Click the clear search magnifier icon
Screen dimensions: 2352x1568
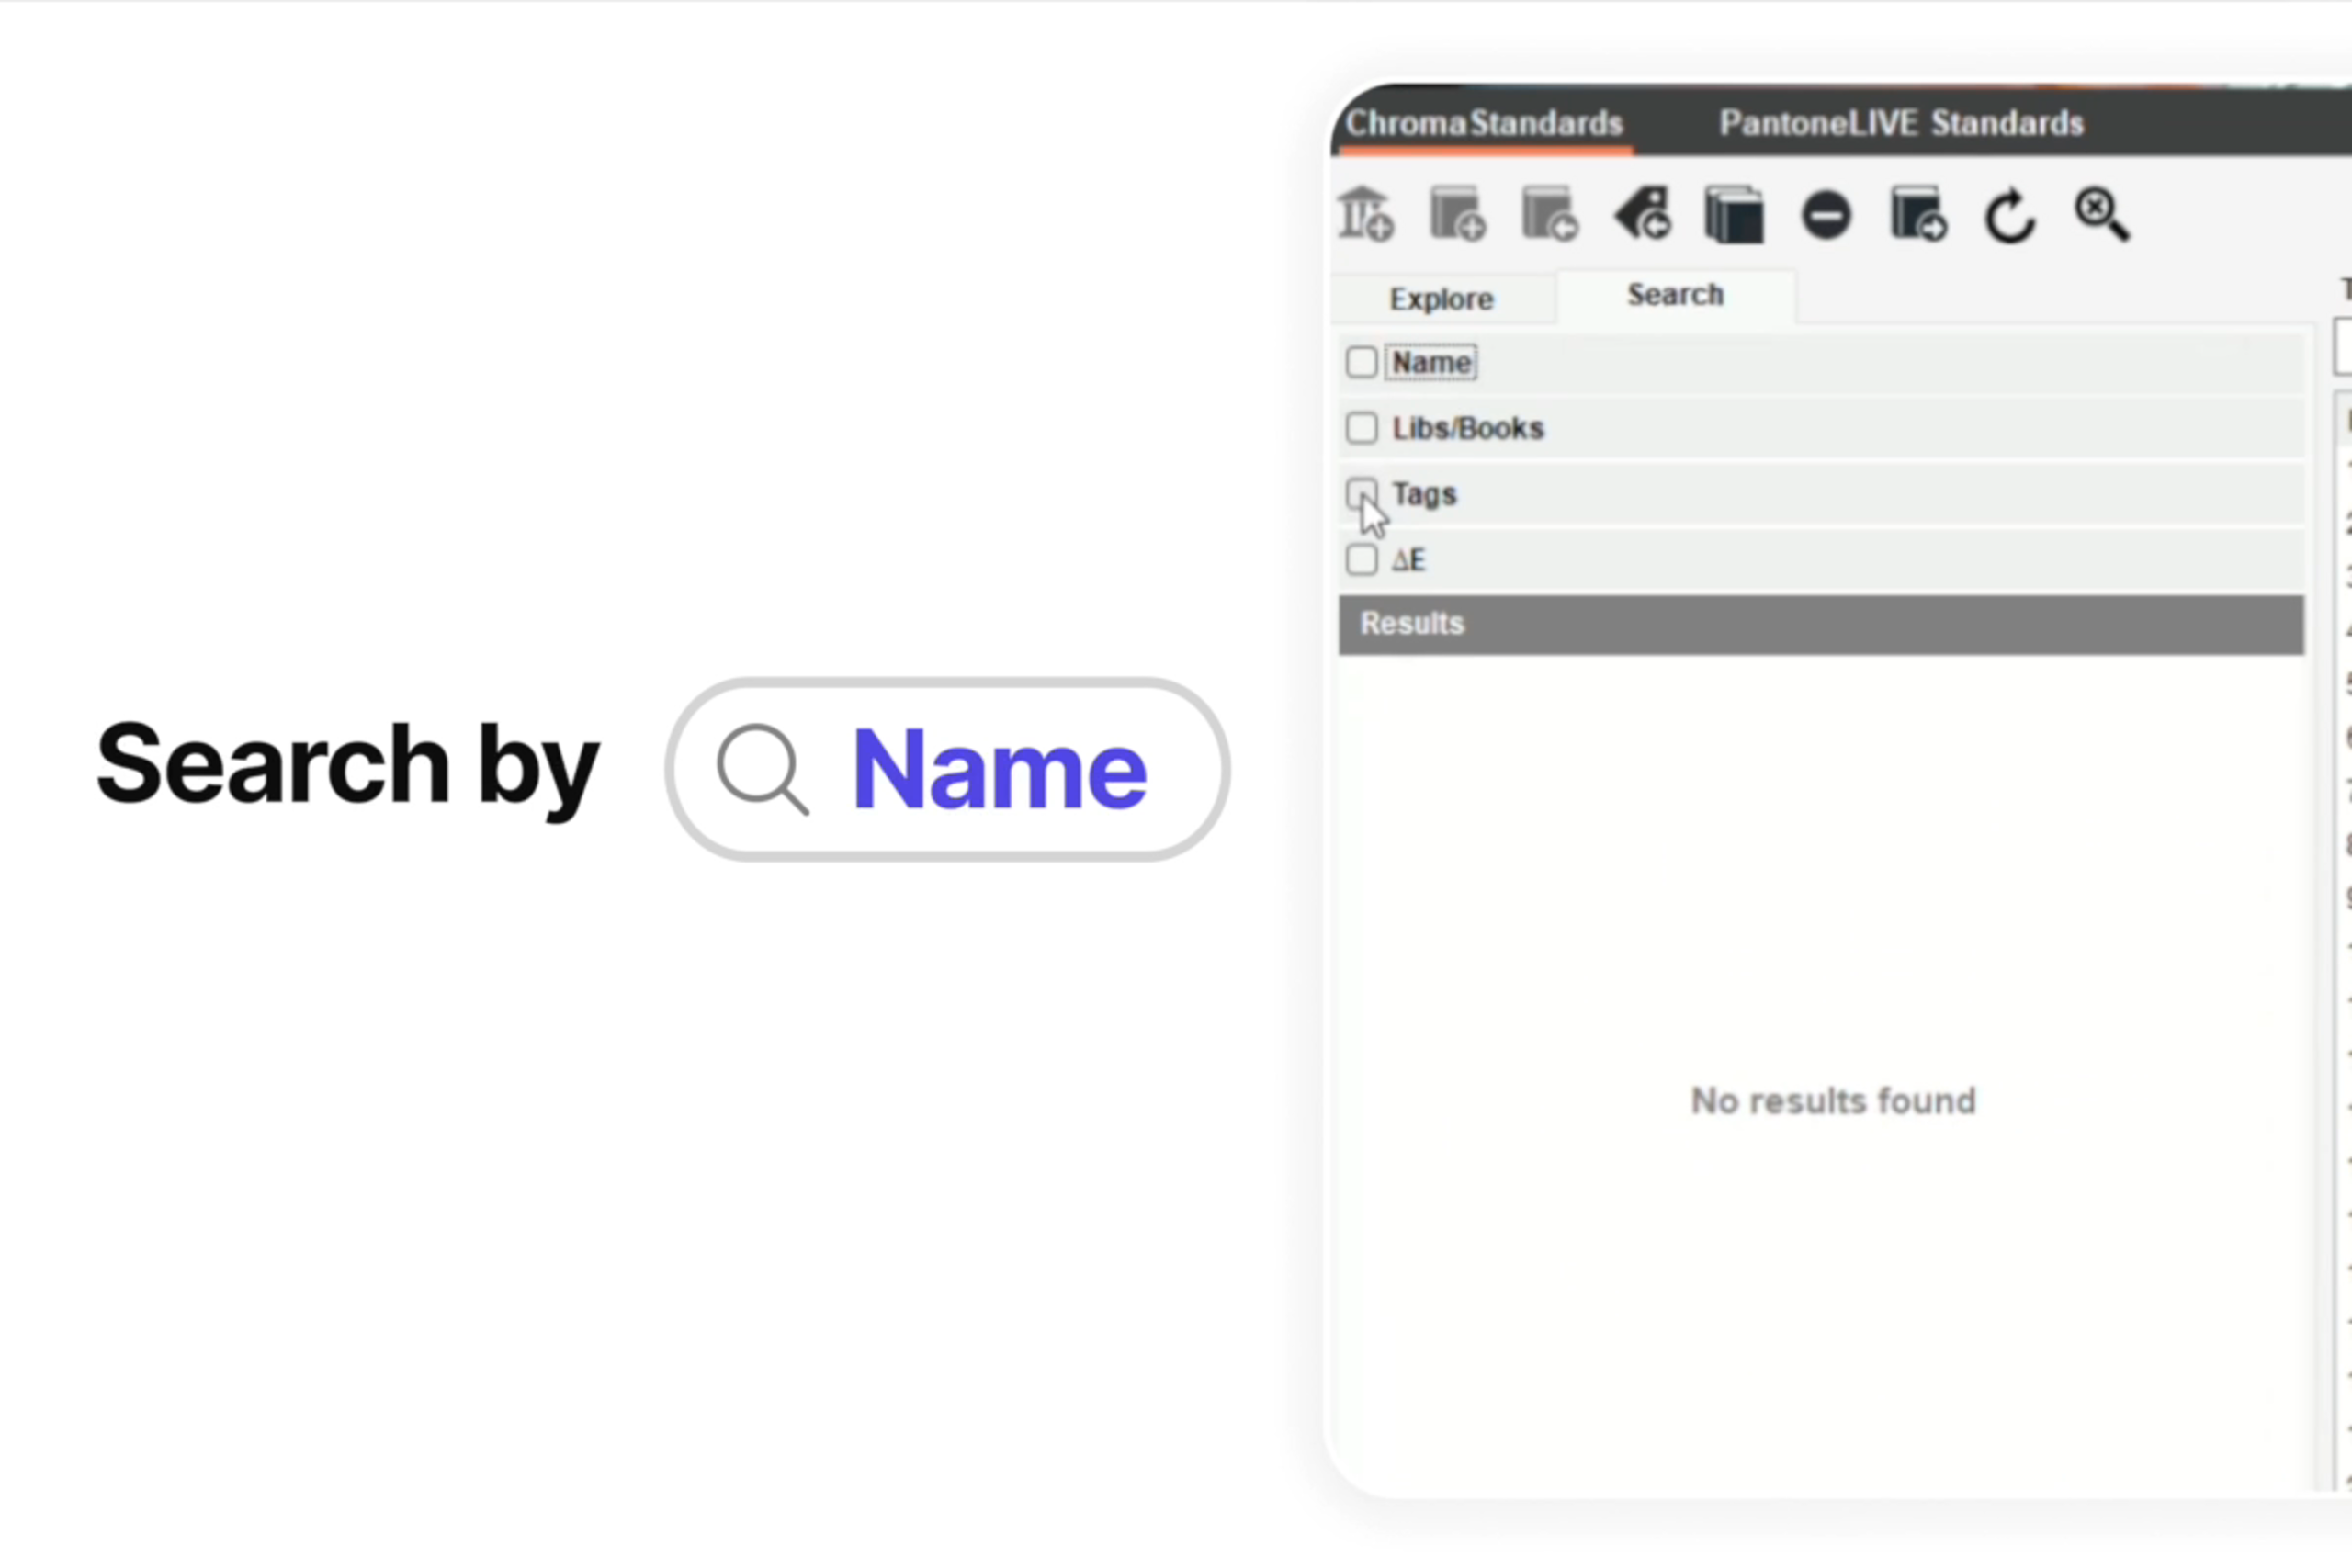coord(2102,214)
